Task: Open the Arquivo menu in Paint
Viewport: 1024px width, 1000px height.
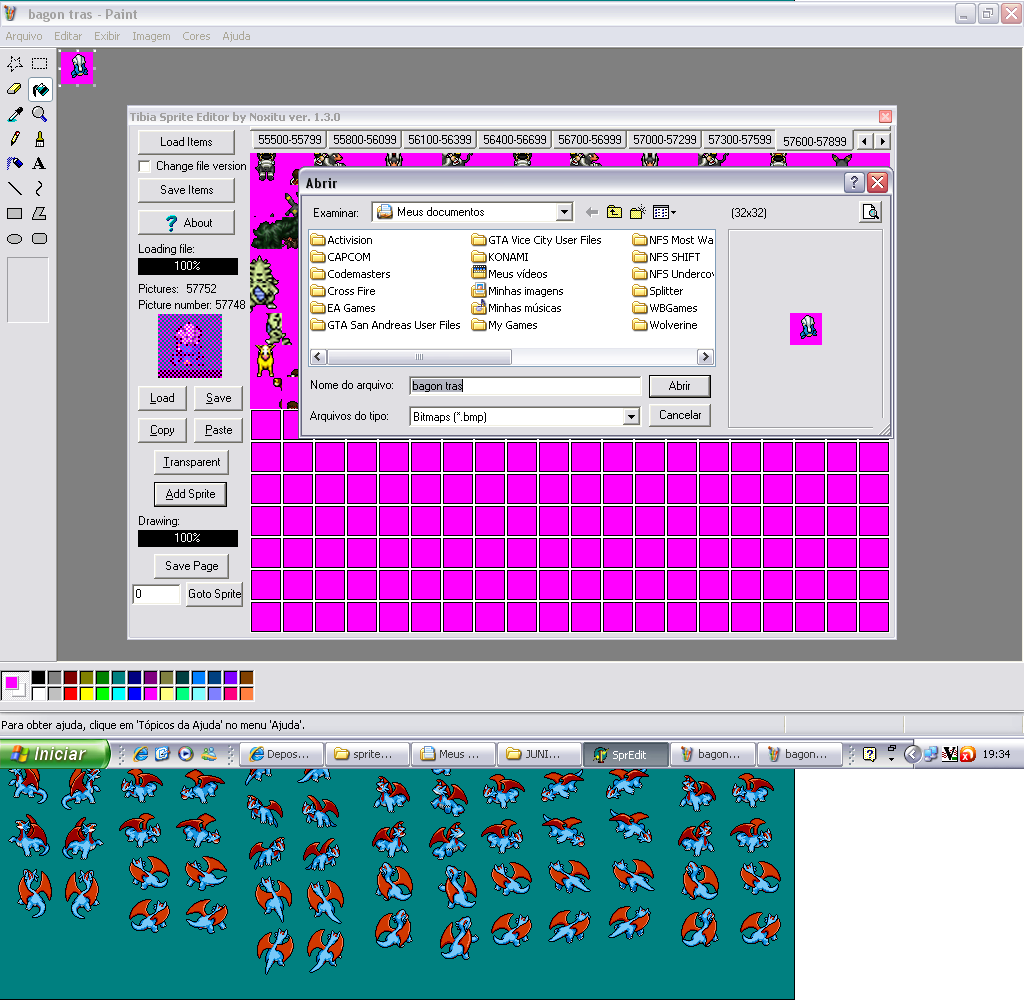Action: (x=24, y=36)
